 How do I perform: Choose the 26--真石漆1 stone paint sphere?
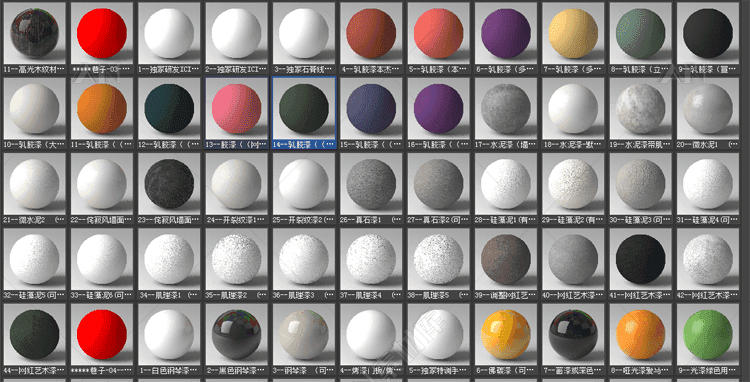pos(371,184)
